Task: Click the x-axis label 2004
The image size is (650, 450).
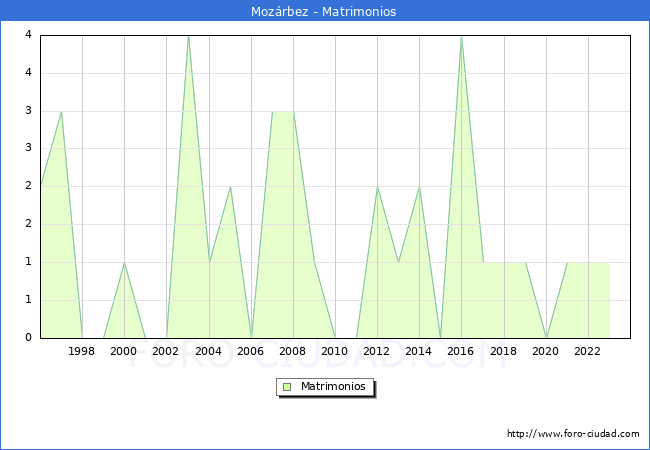Action: coord(208,351)
